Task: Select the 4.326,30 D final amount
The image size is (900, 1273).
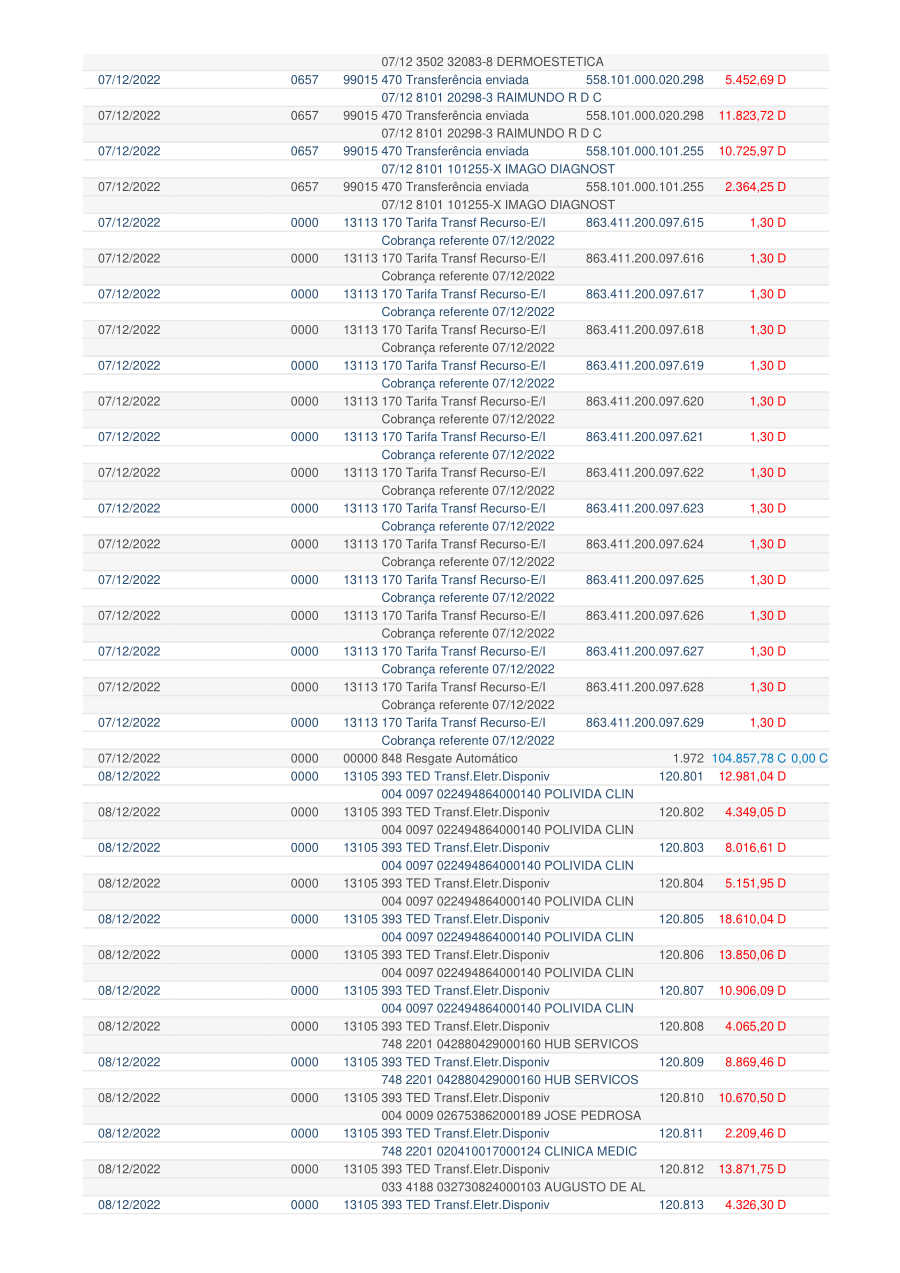Action: (x=755, y=1205)
